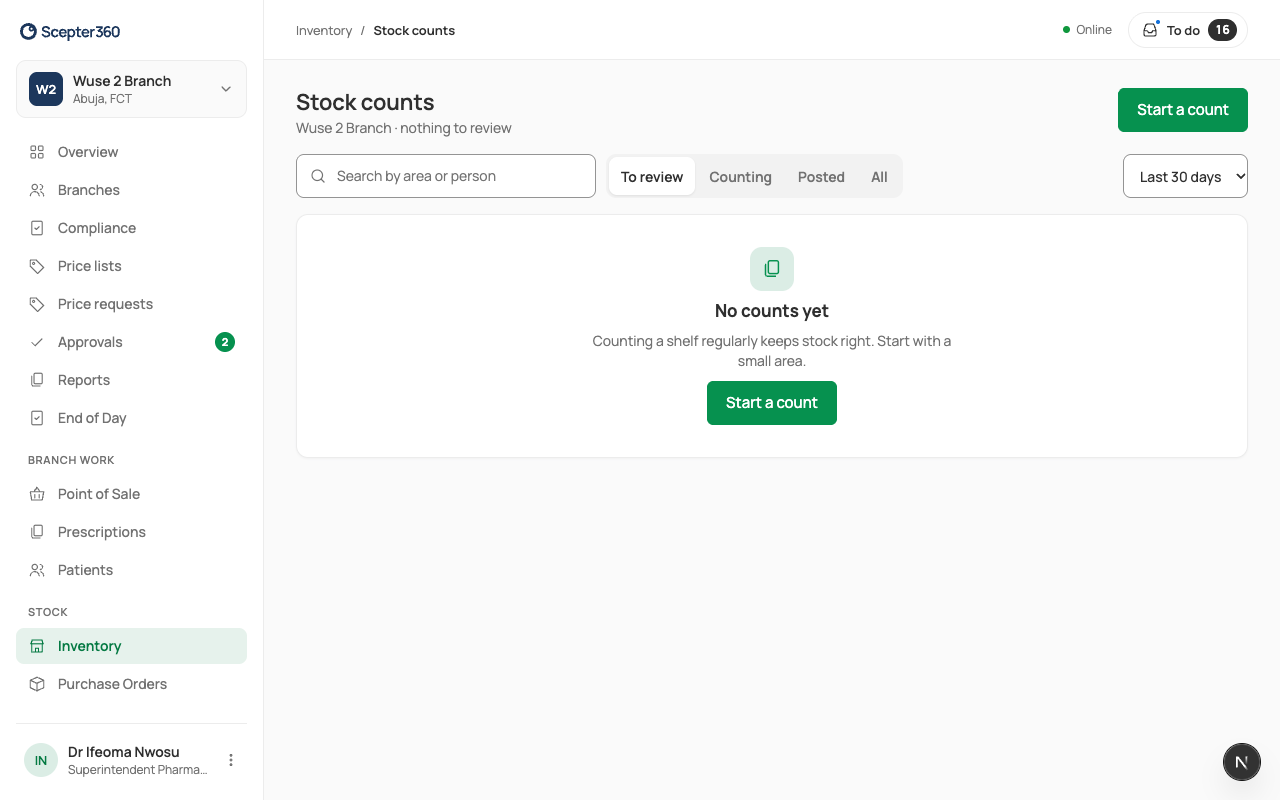Click the empty-state clipboard icon
1280x800 pixels.
pos(772,269)
